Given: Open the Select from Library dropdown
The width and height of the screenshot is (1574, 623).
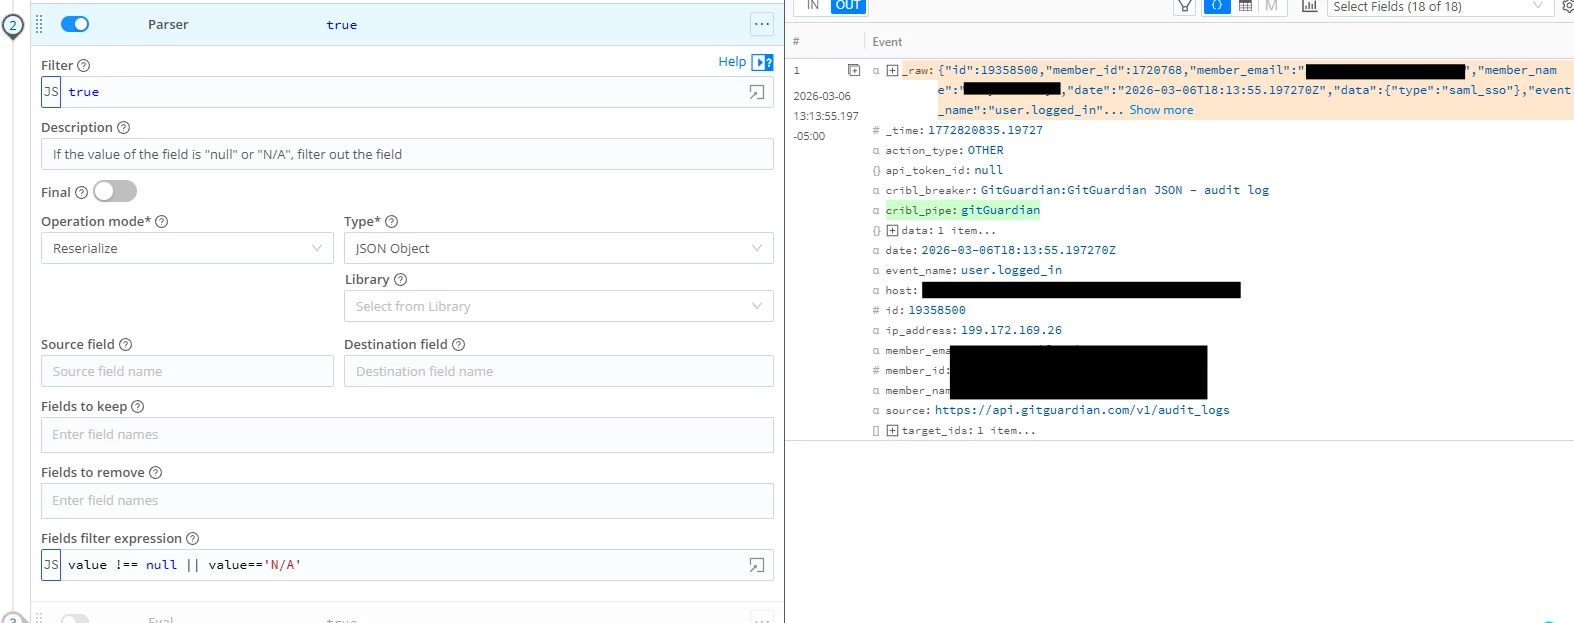Looking at the screenshot, I should point(558,306).
